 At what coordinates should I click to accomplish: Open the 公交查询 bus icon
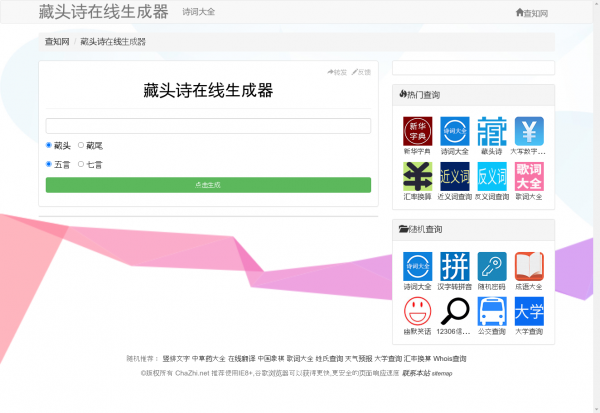tap(491, 311)
